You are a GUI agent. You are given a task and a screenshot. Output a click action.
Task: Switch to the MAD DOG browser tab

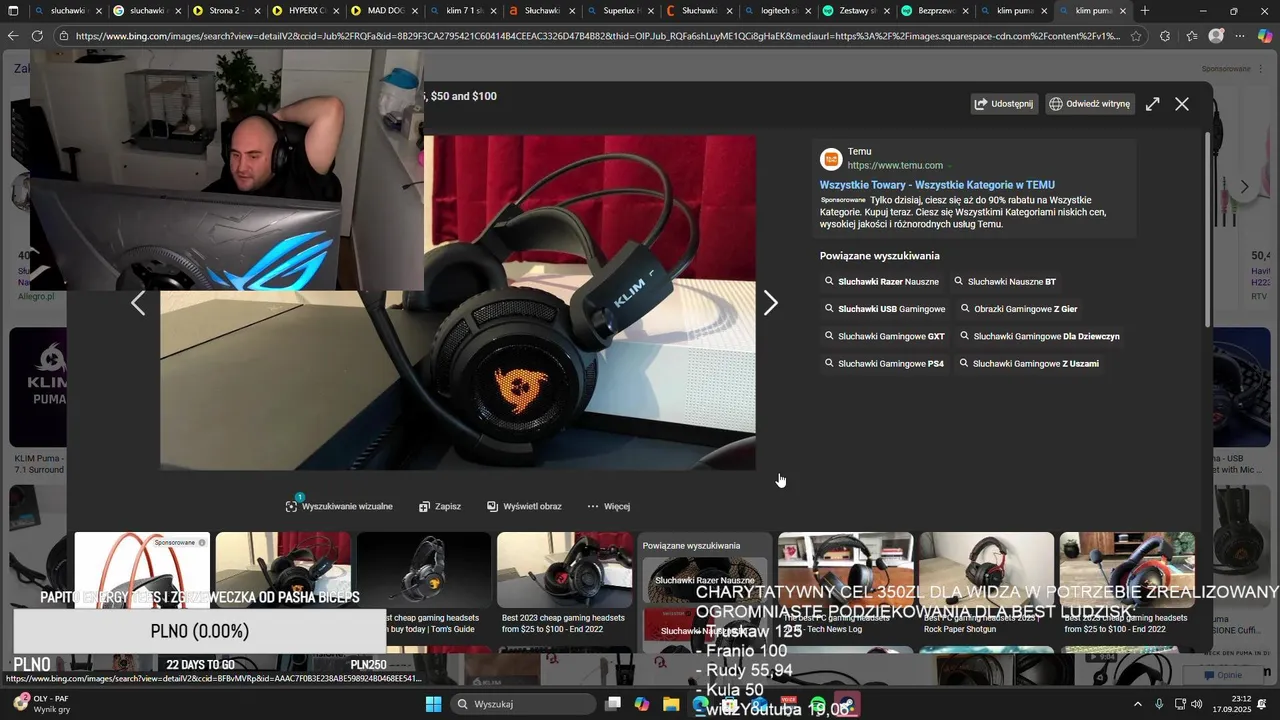click(x=385, y=11)
